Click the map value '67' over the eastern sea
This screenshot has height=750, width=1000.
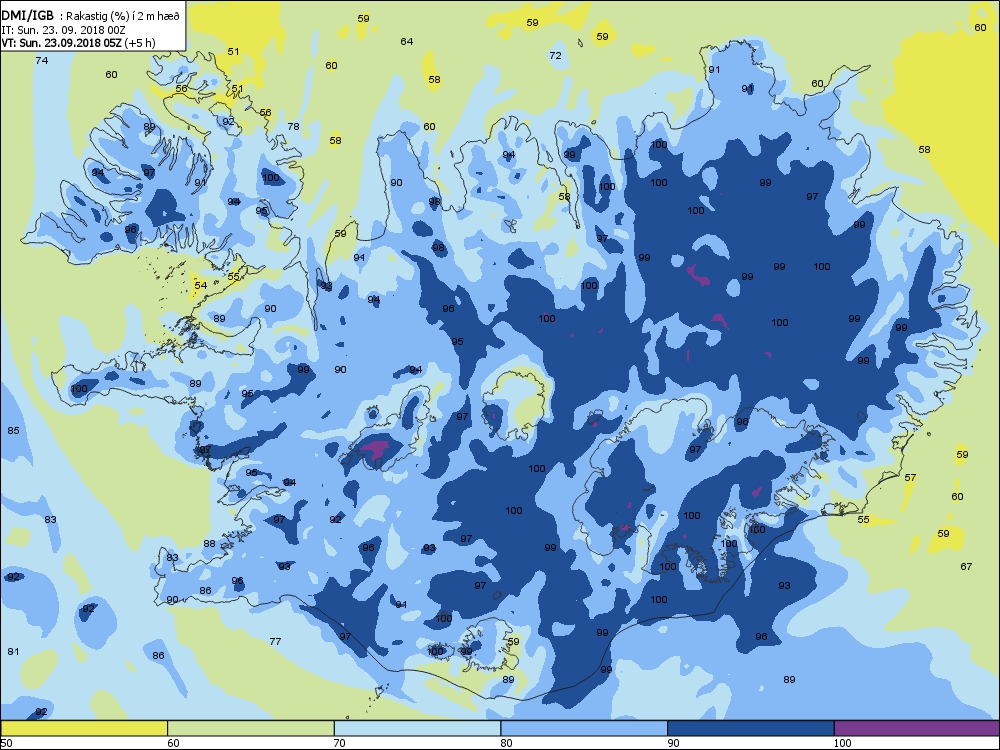pyautogui.click(x=966, y=566)
